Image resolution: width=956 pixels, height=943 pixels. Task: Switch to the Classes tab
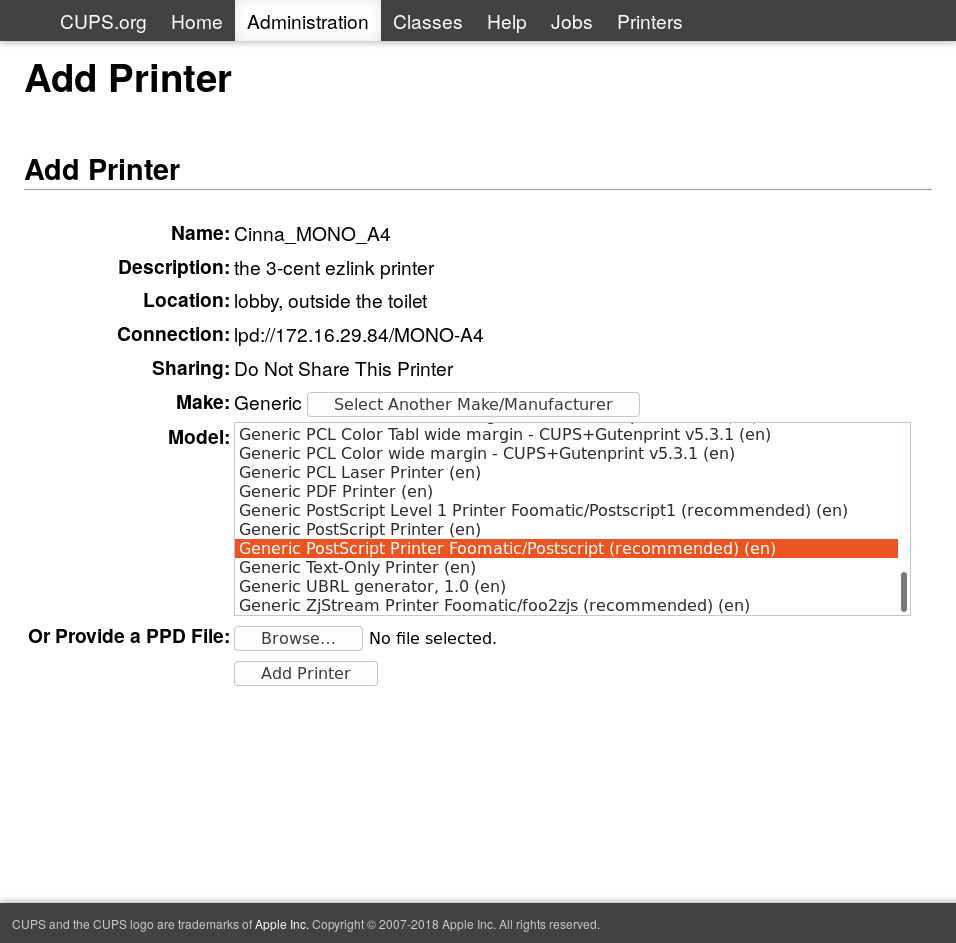(427, 22)
